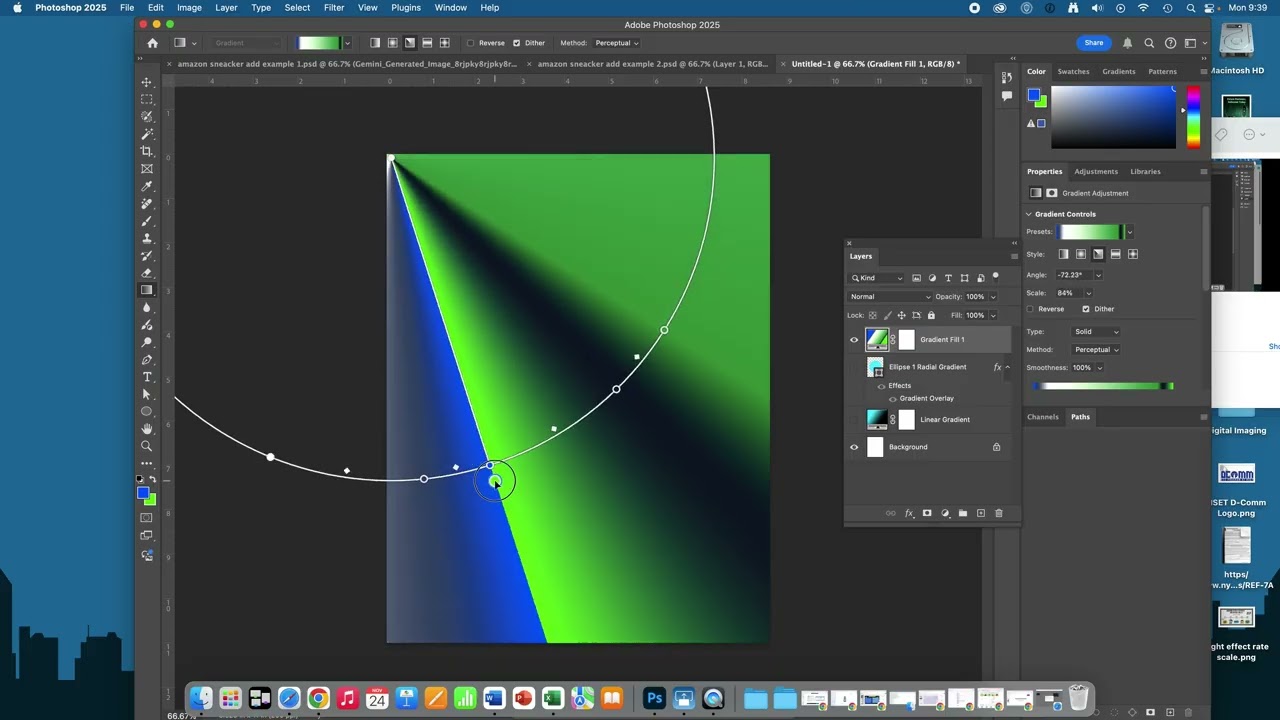Delete layer with Layers panel trash icon
This screenshot has width=1280, height=720.
[x=998, y=513]
